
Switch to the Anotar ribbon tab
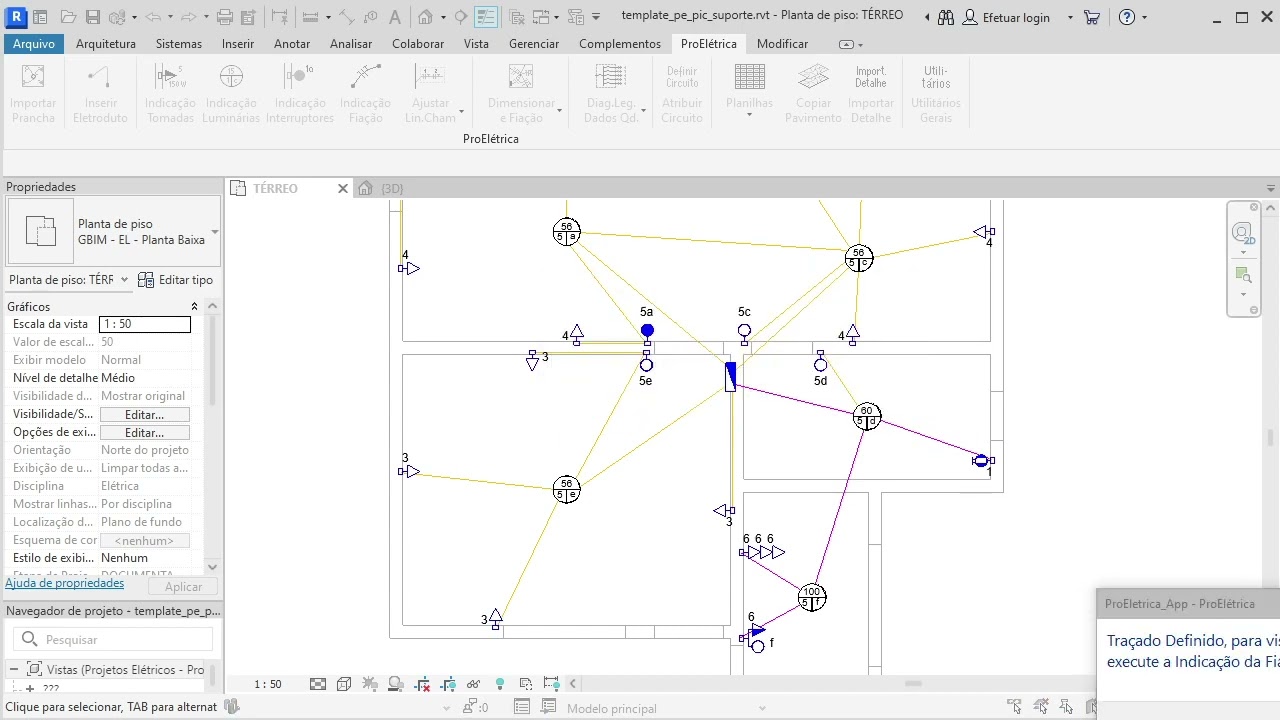tap(292, 44)
